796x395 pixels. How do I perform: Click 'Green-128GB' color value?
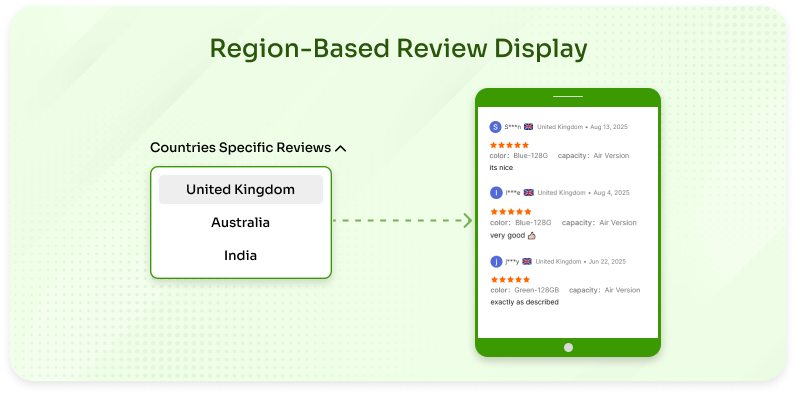coord(537,290)
